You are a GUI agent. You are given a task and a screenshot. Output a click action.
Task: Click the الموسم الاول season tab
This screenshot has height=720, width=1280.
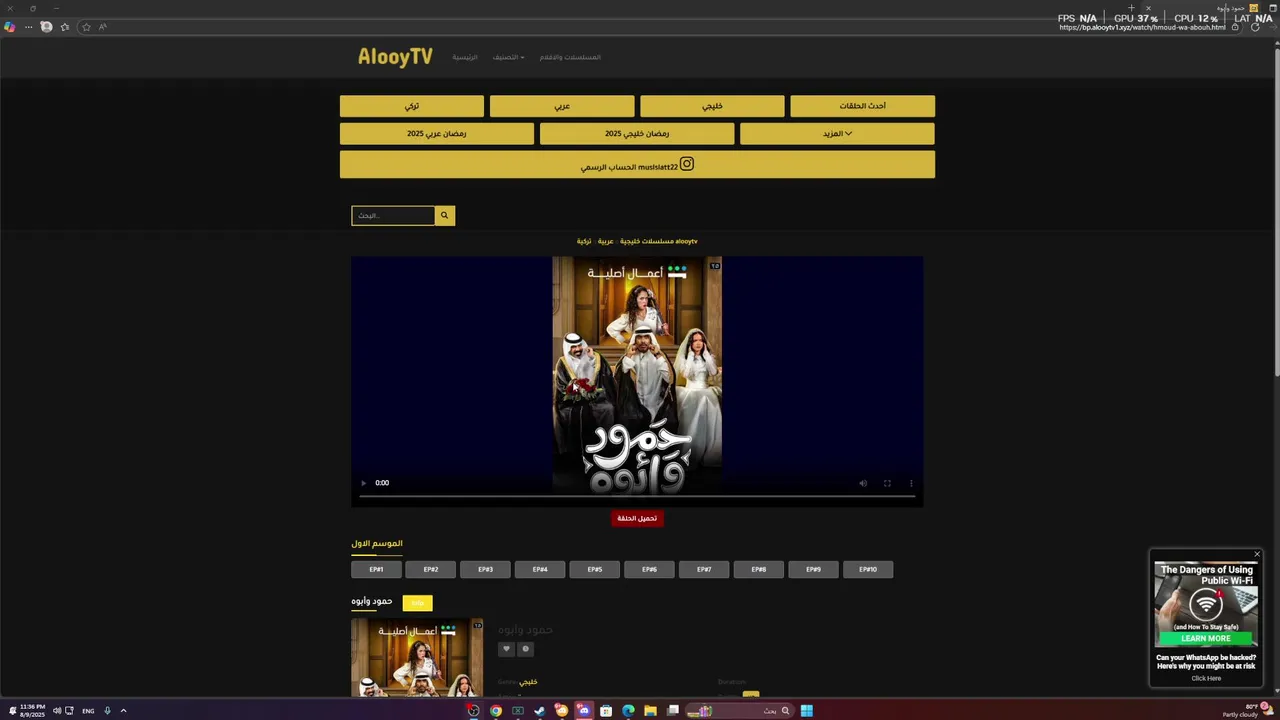377,544
